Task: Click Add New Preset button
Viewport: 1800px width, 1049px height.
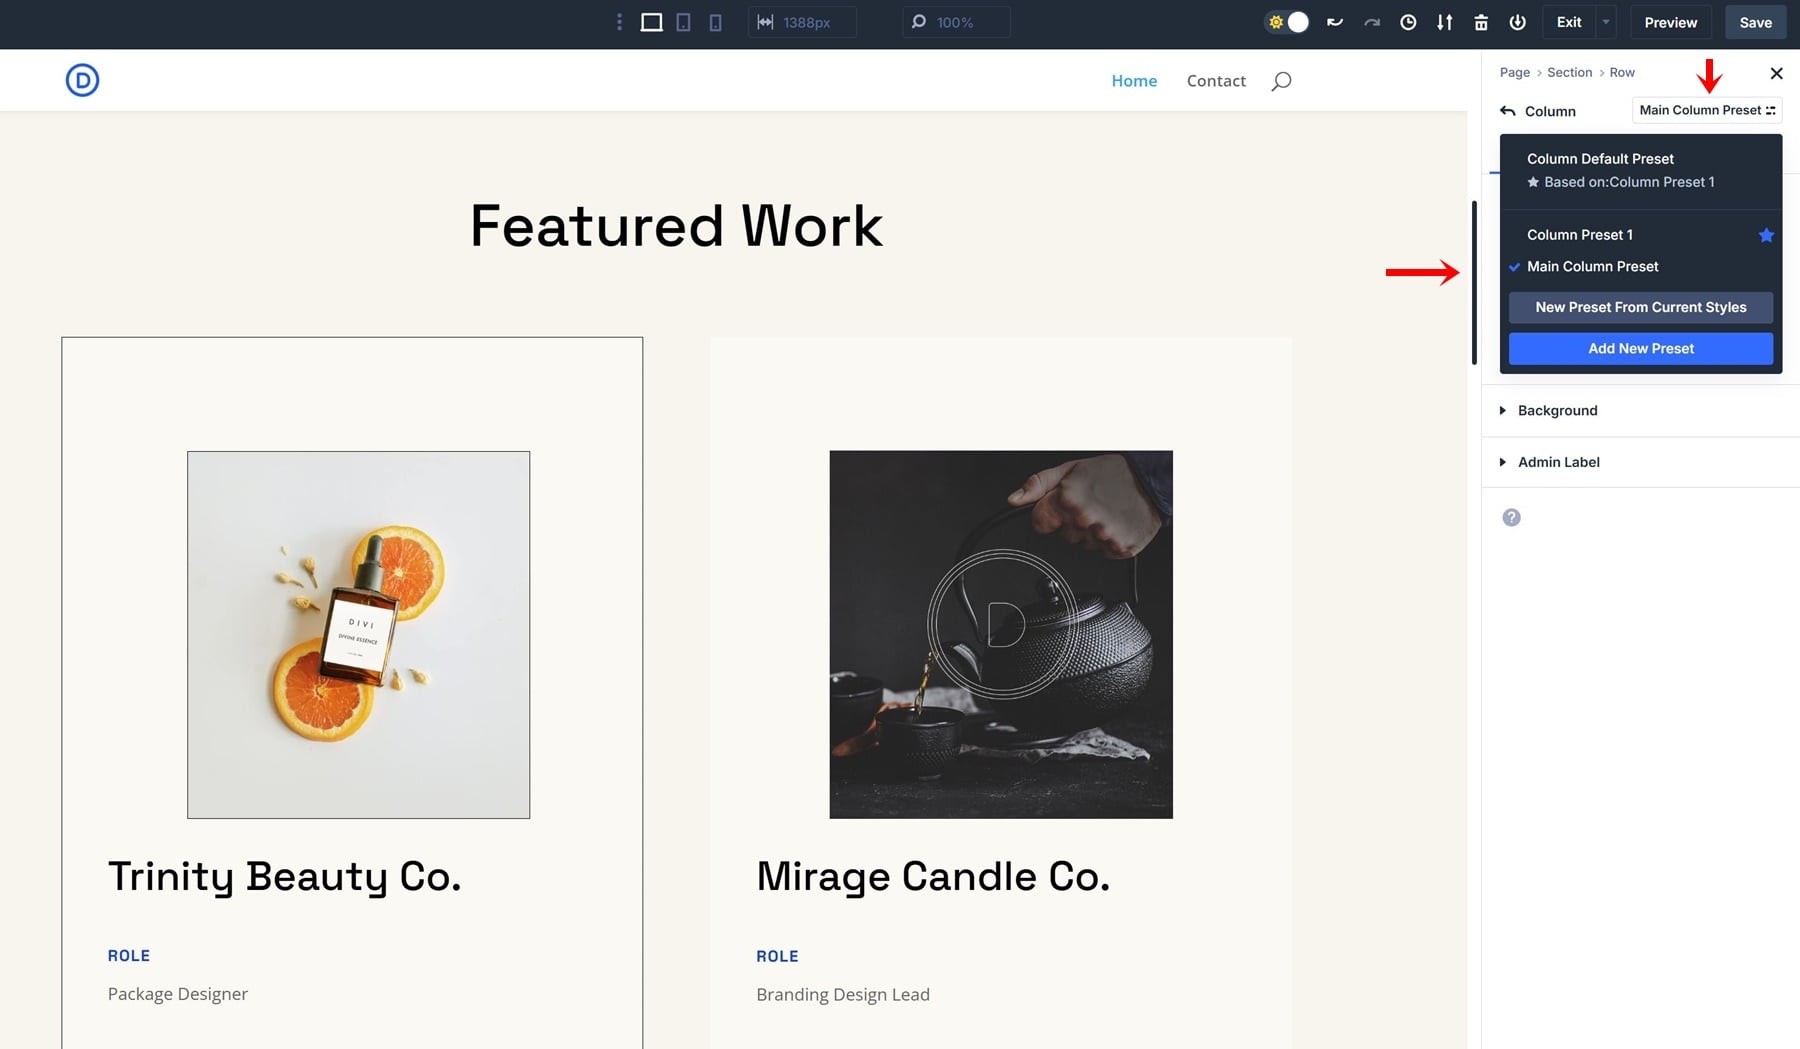Action: pyautogui.click(x=1641, y=348)
